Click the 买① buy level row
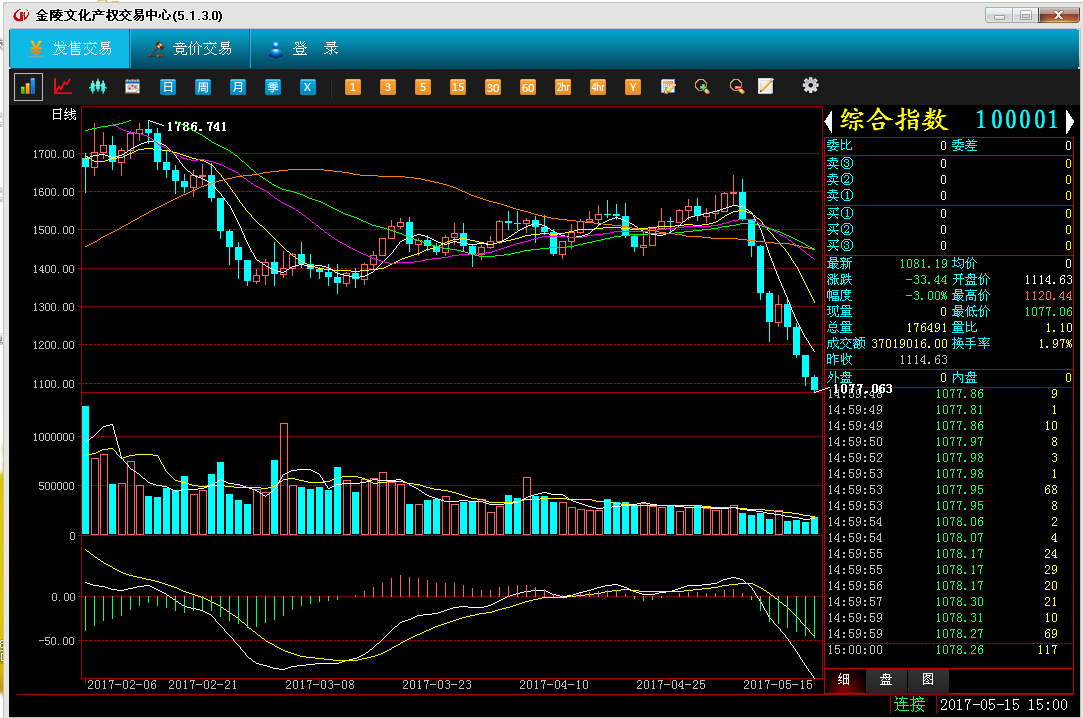1083x718 pixels. [949, 214]
